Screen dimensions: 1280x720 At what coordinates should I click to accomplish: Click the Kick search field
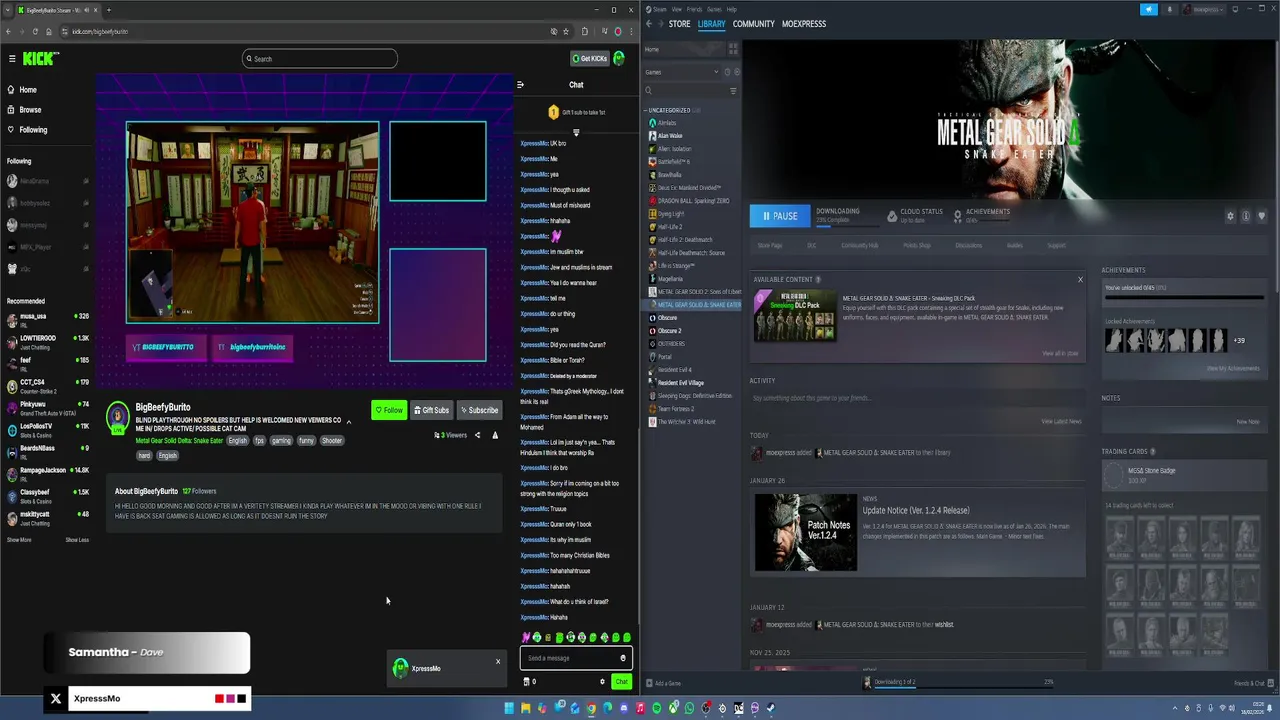coord(320,59)
